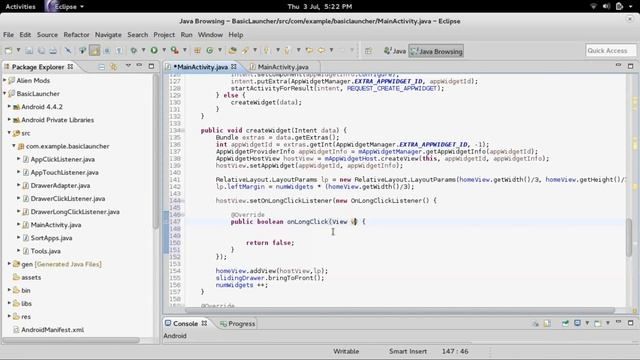Maximize the Console view

tap(630, 322)
